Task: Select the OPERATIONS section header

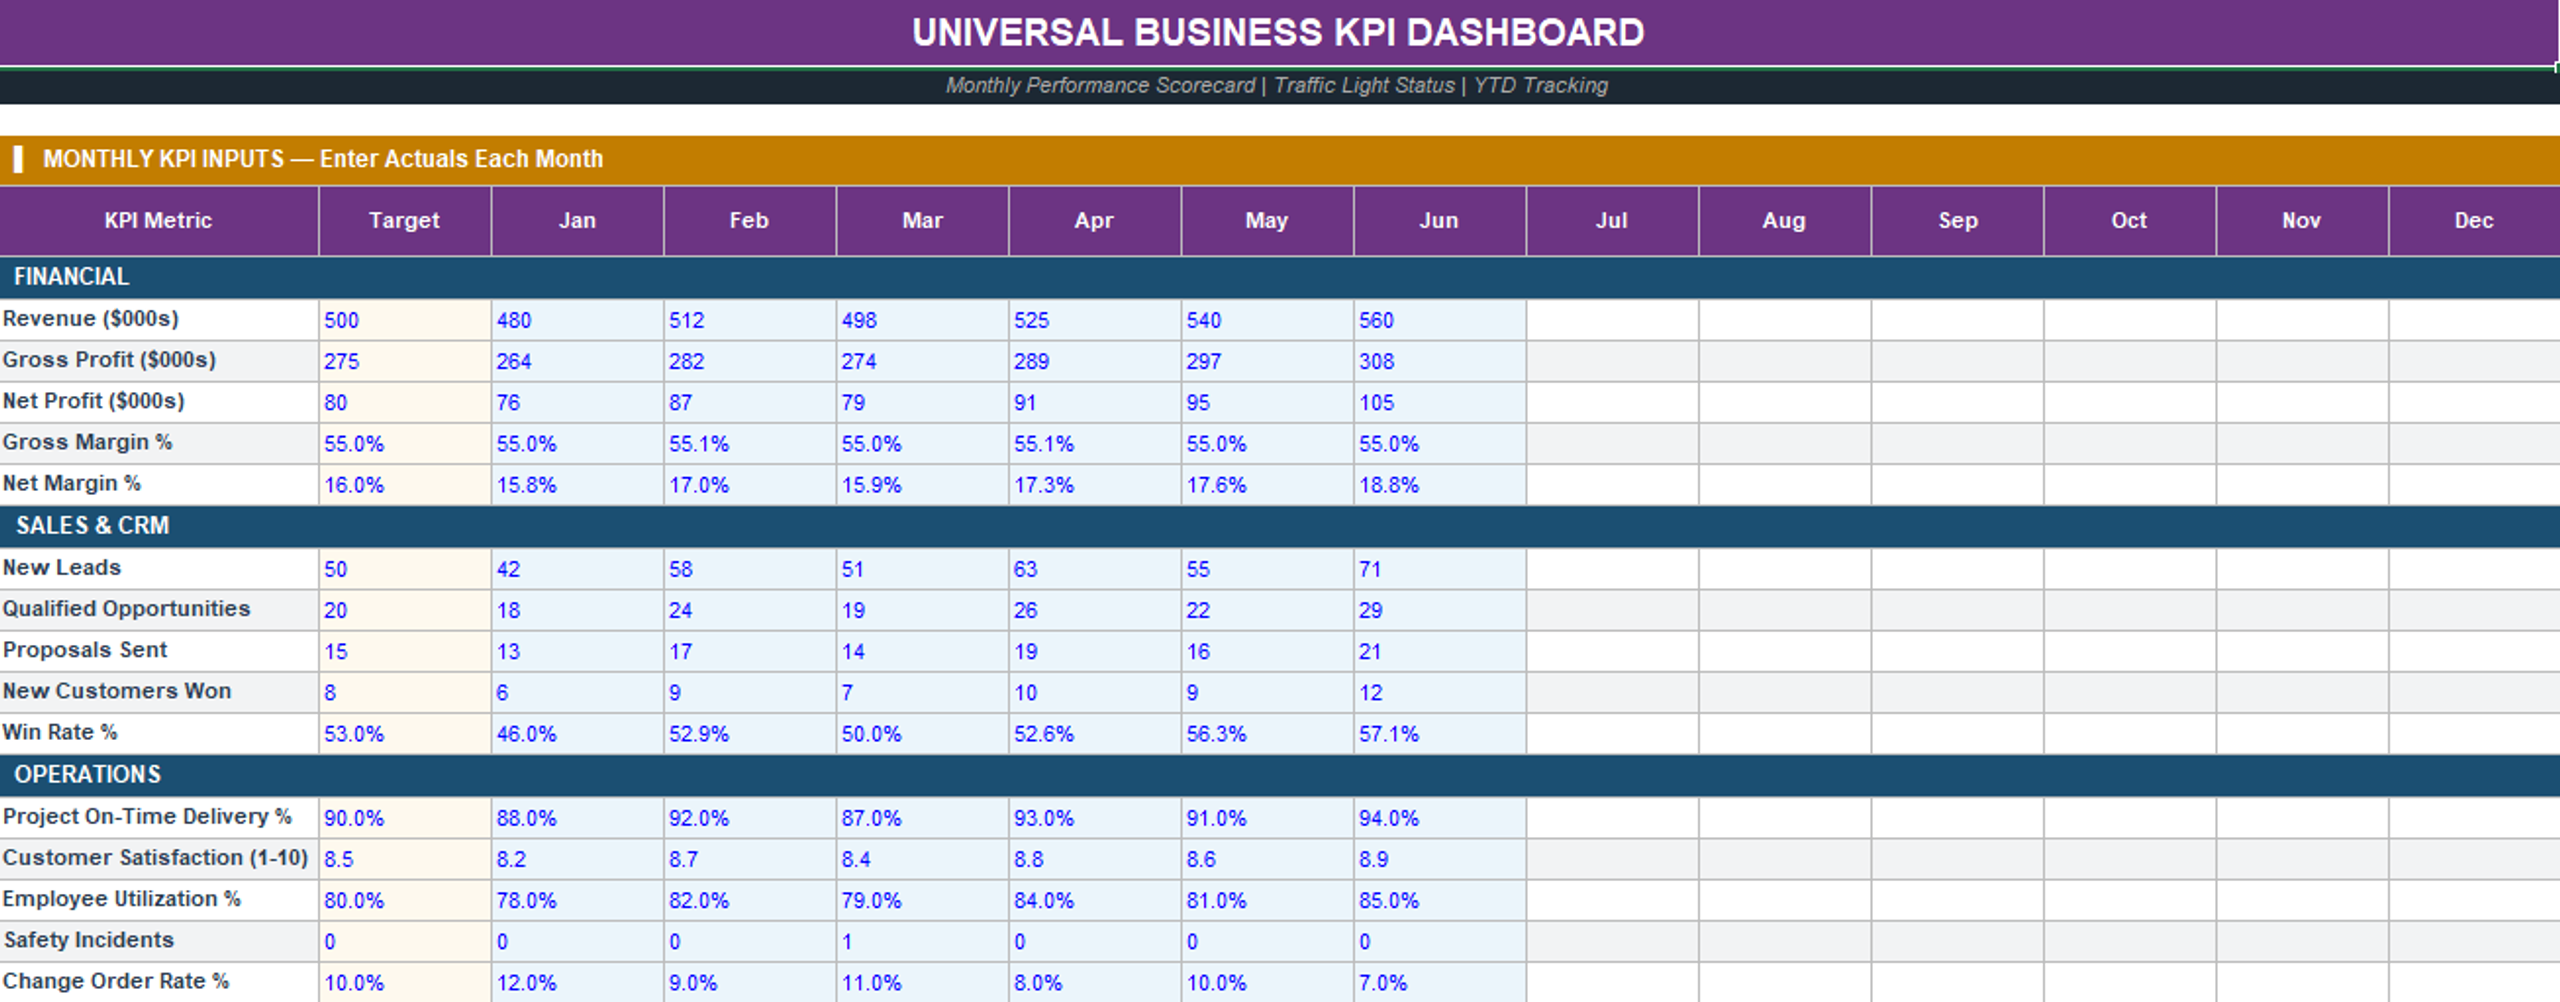Action: tap(1280, 775)
